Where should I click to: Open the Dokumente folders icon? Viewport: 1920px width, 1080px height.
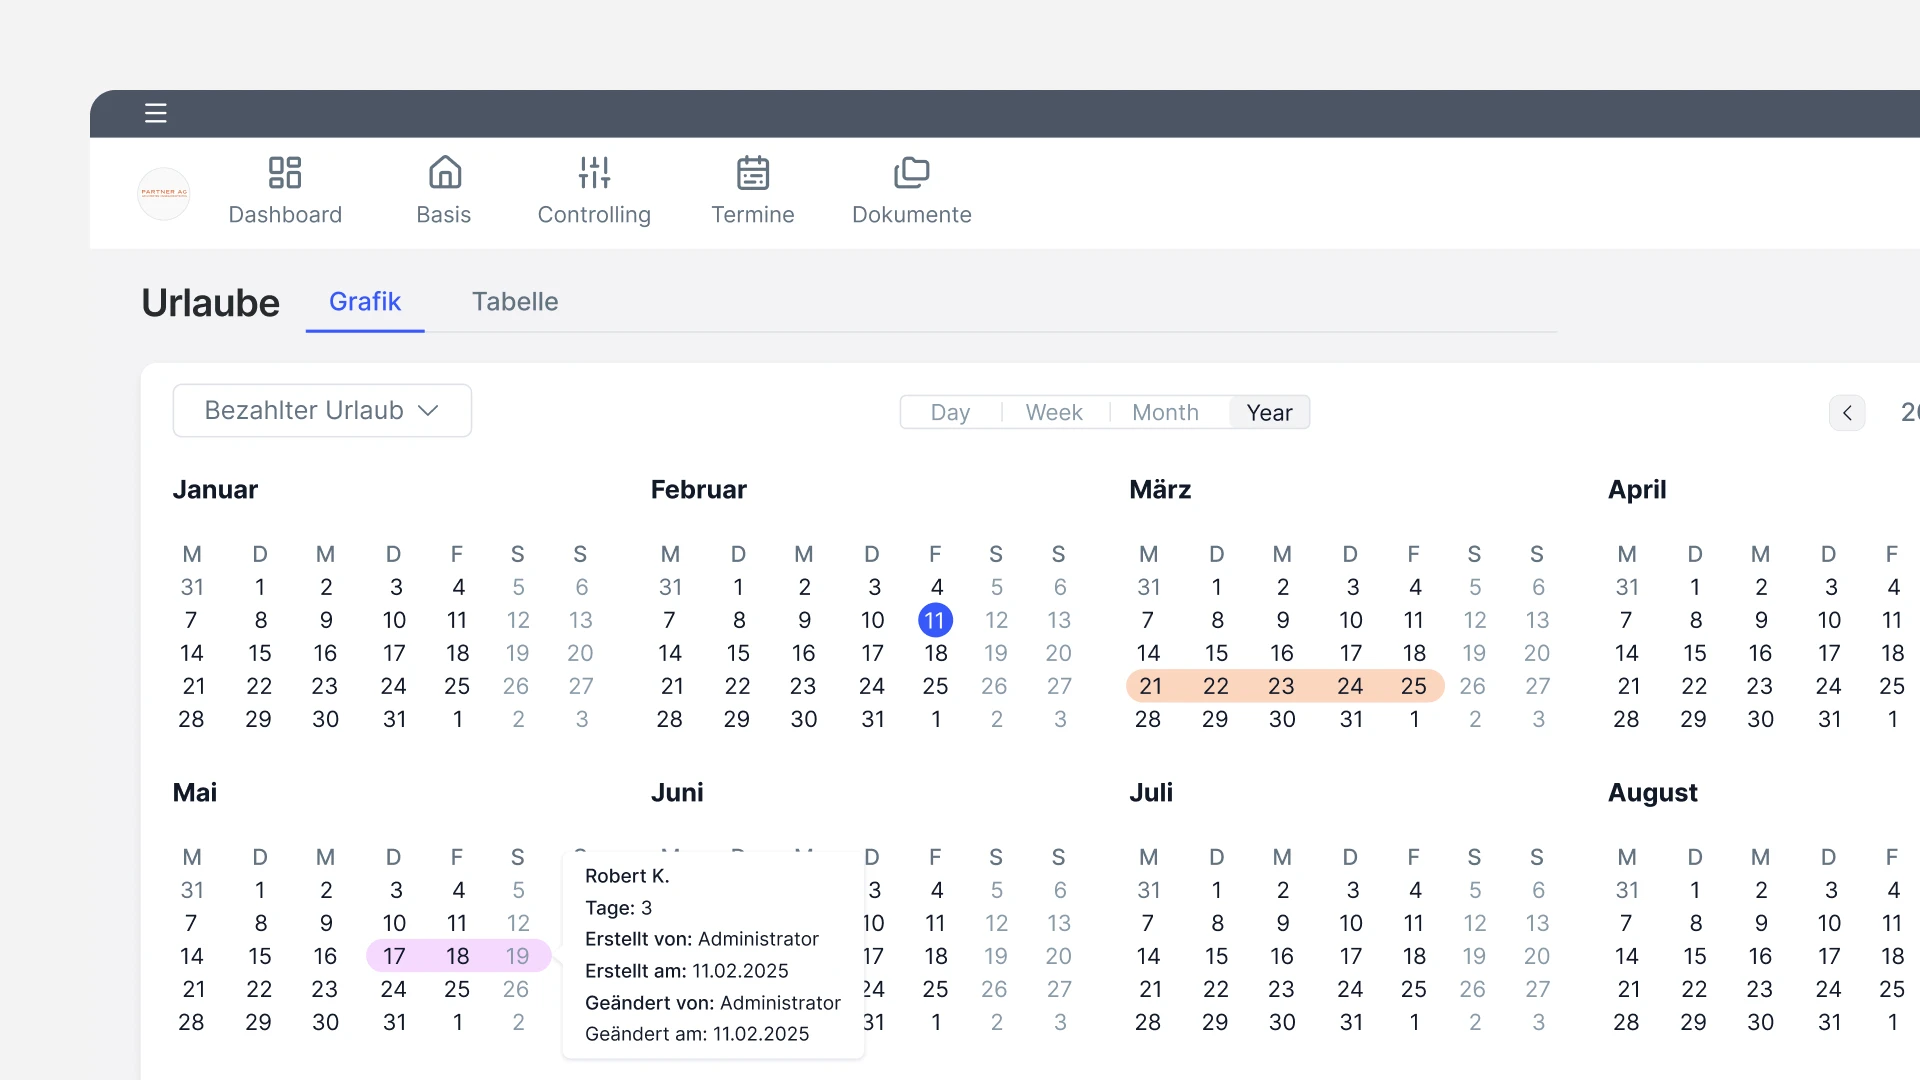click(x=911, y=173)
